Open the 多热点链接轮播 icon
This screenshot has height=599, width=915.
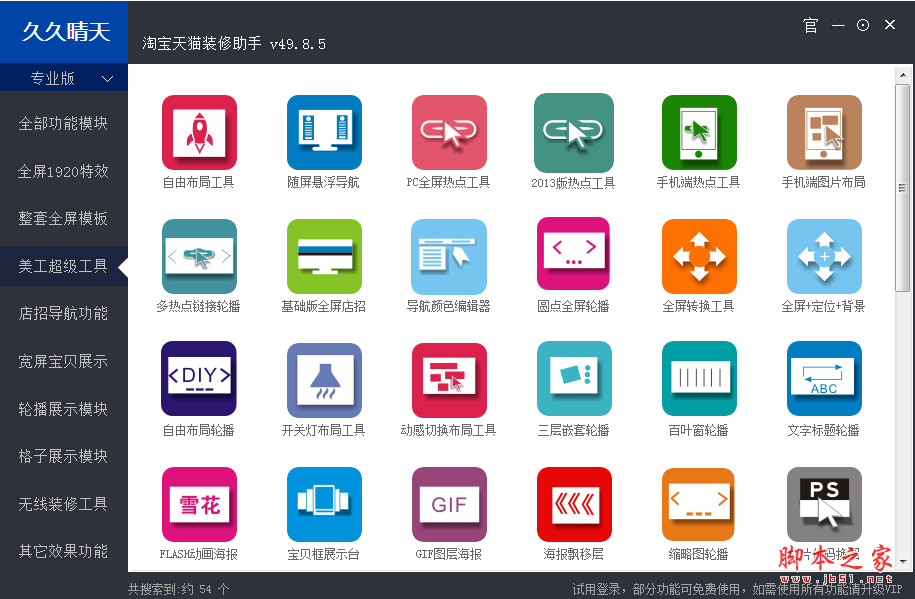199,256
